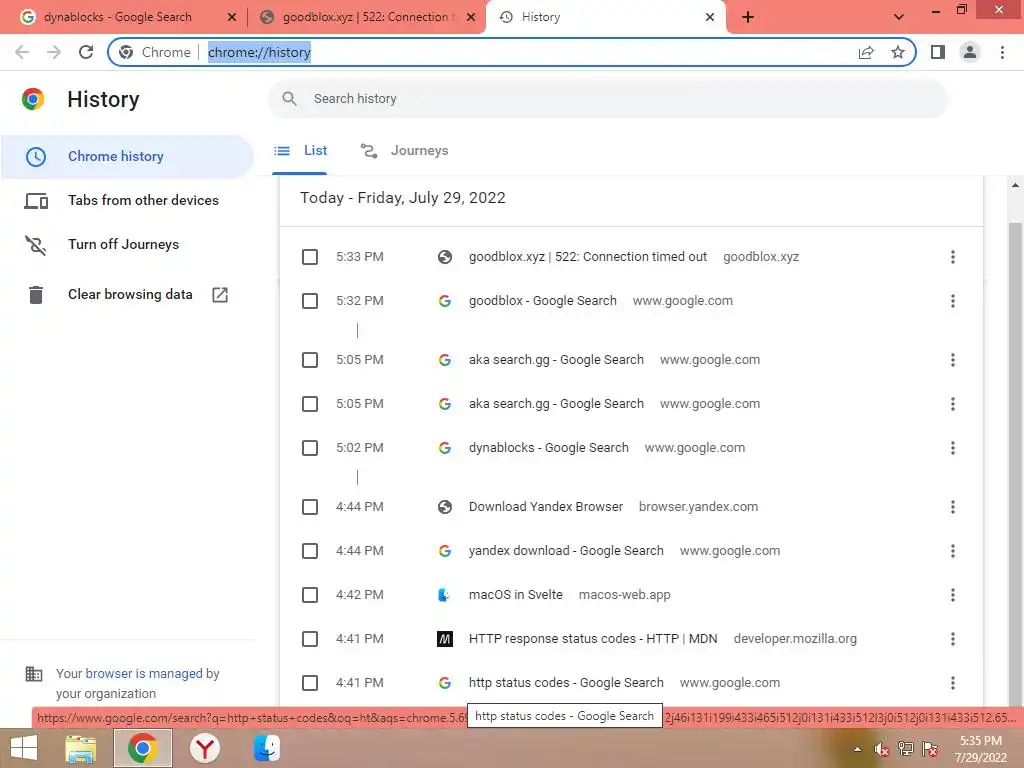Switch to the Journeys tab
This screenshot has height=768, width=1024.
(405, 151)
